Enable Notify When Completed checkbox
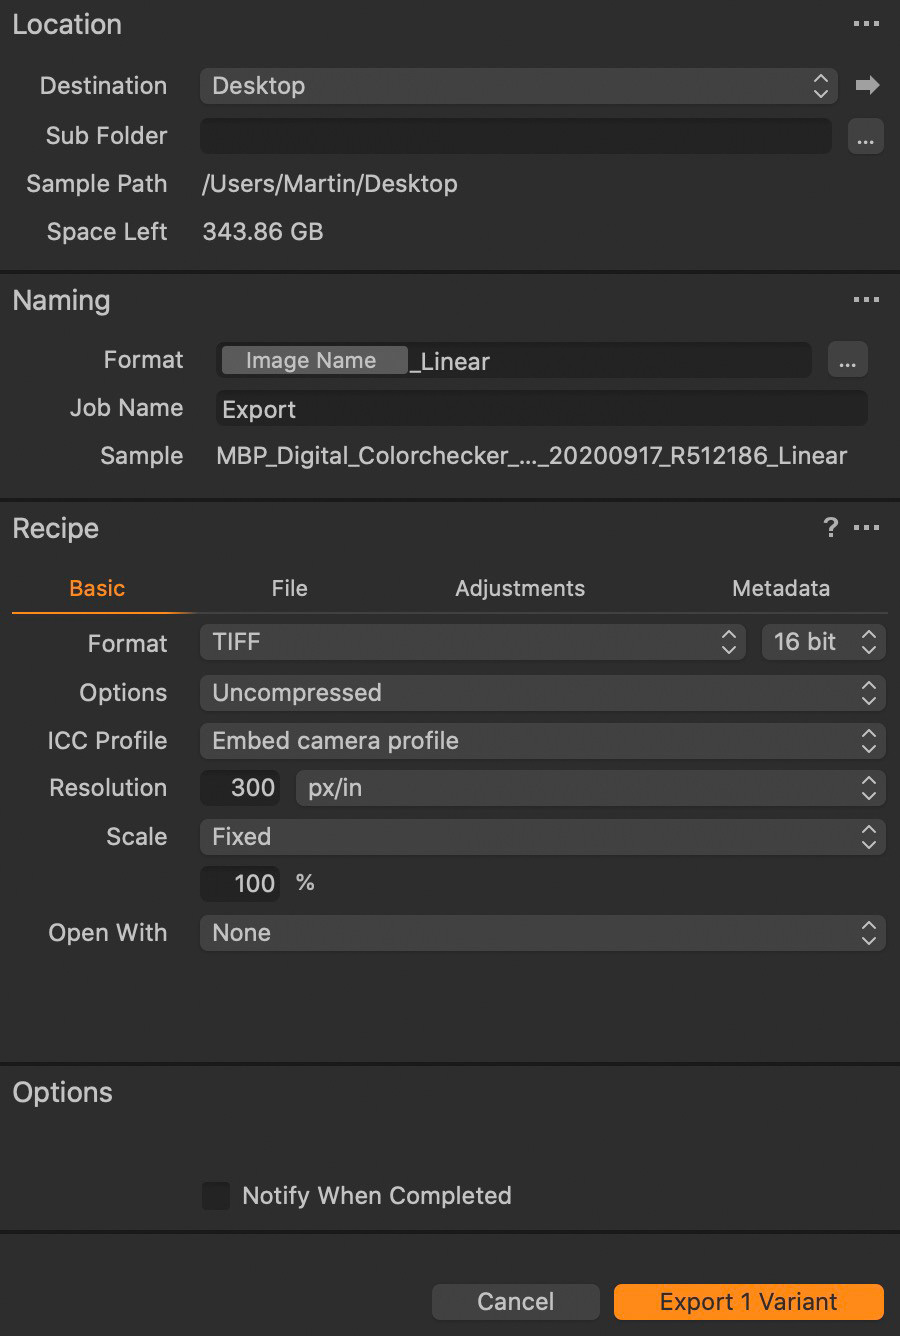900x1336 pixels. [x=216, y=1195]
